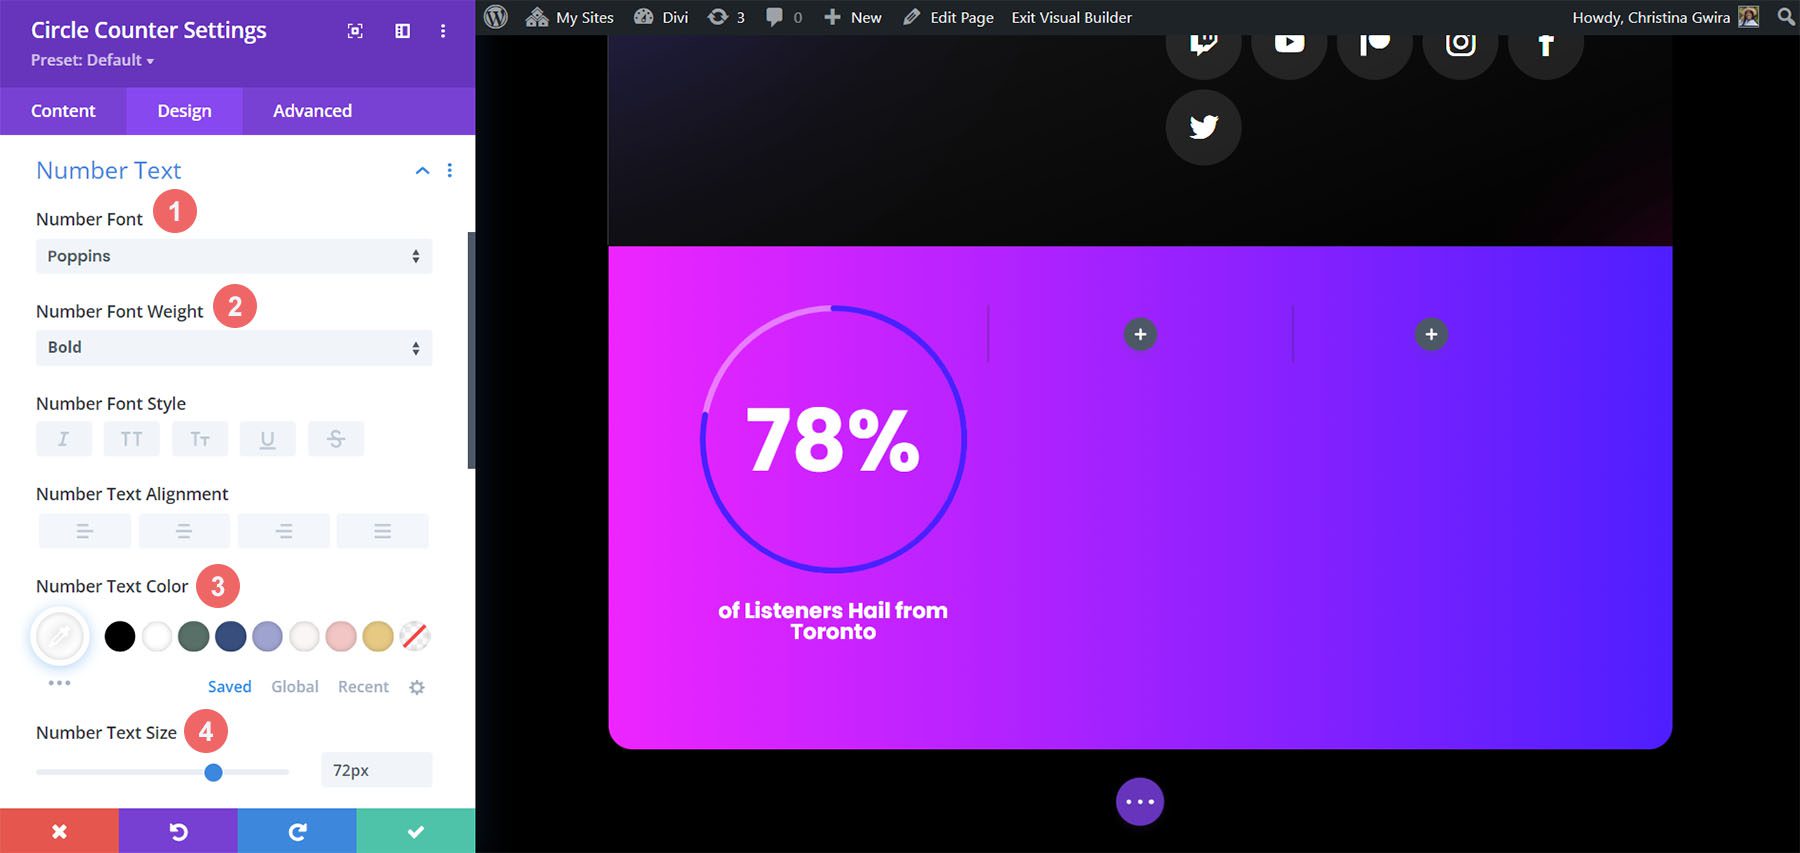Click settings panel vertical scrollbar
Screen dimensions: 1800x853
(x=471, y=350)
